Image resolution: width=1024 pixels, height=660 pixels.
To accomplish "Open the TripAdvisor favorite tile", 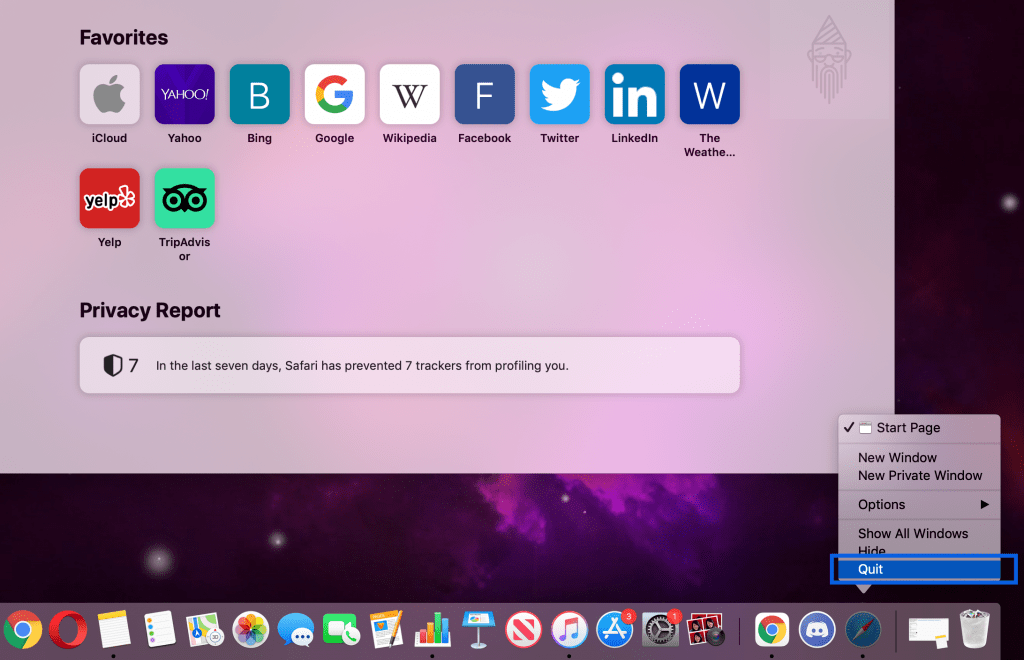I will pyautogui.click(x=184, y=198).
